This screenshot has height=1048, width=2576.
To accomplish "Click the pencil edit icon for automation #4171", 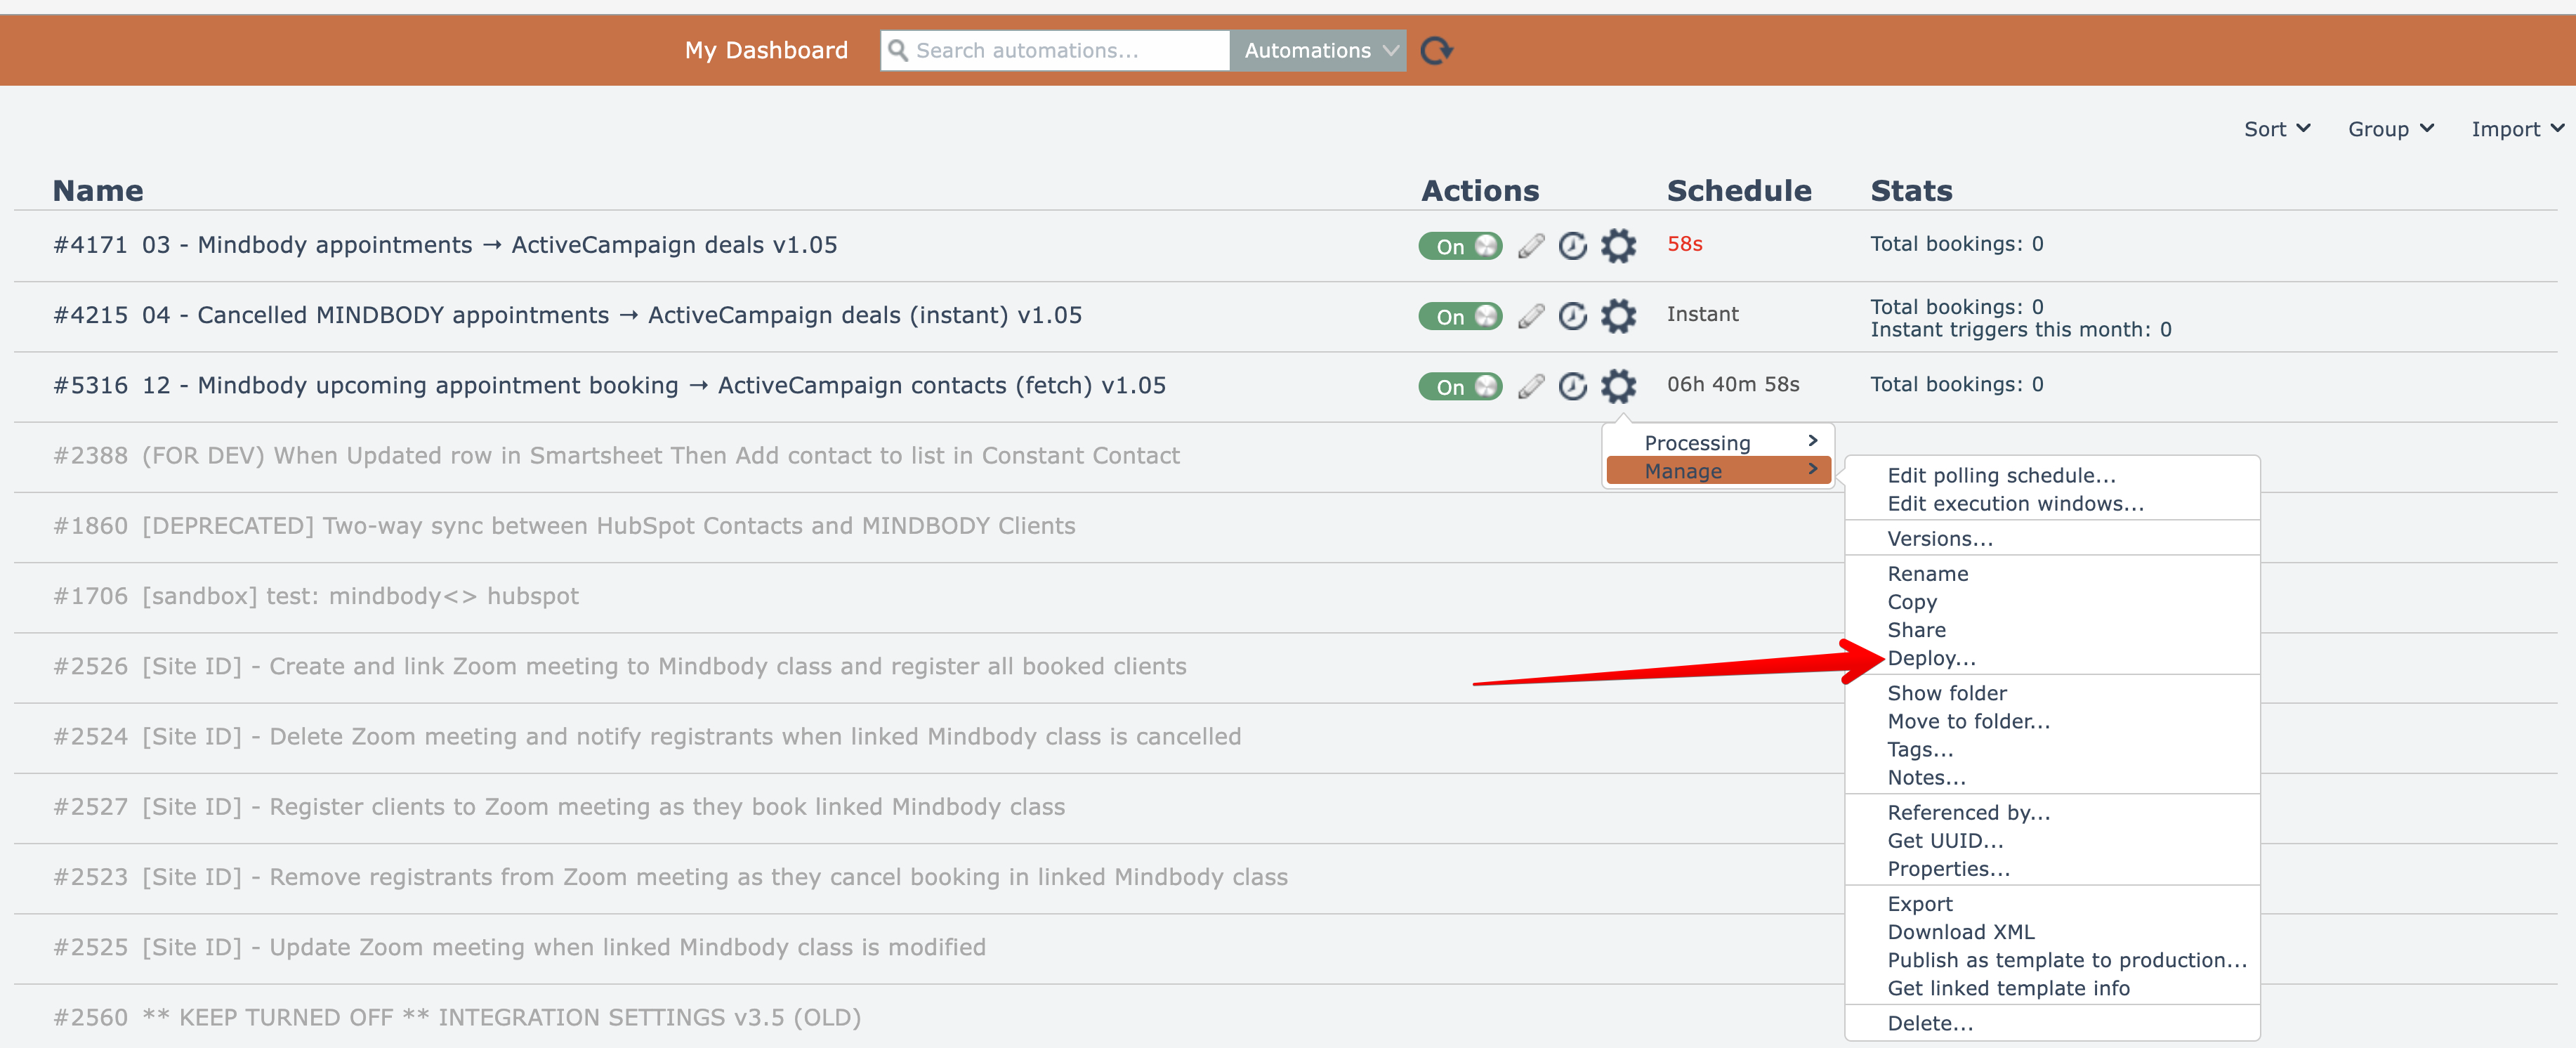I will click(1530, 246).
